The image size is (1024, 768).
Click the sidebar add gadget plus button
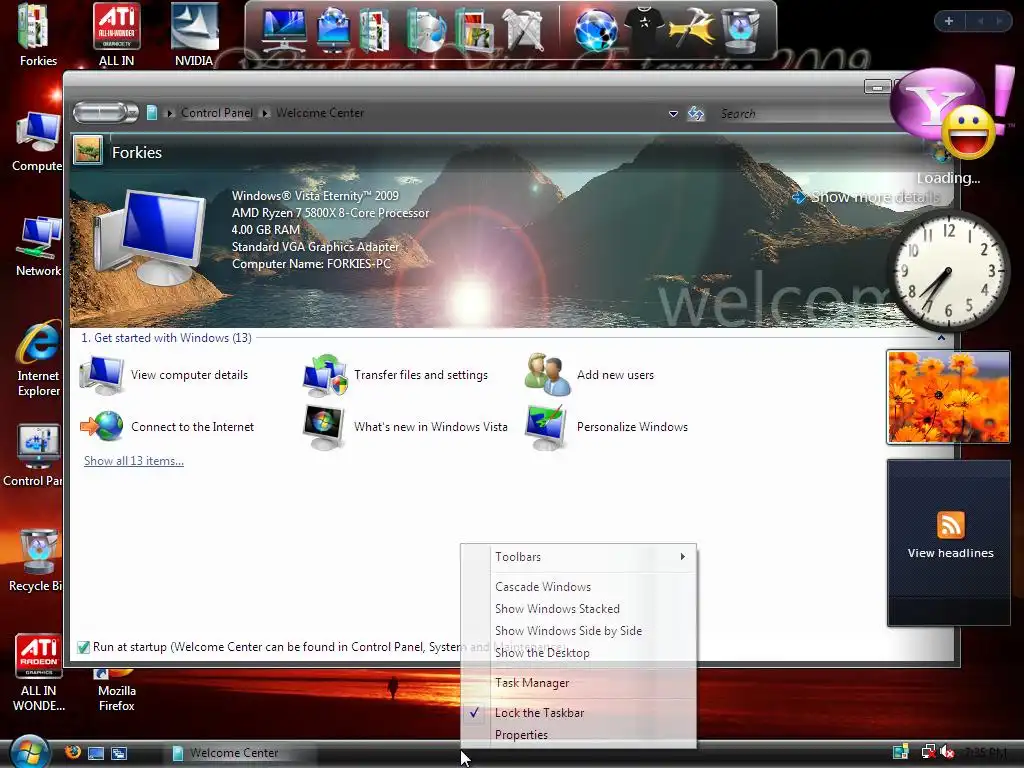tap(949, 21)
